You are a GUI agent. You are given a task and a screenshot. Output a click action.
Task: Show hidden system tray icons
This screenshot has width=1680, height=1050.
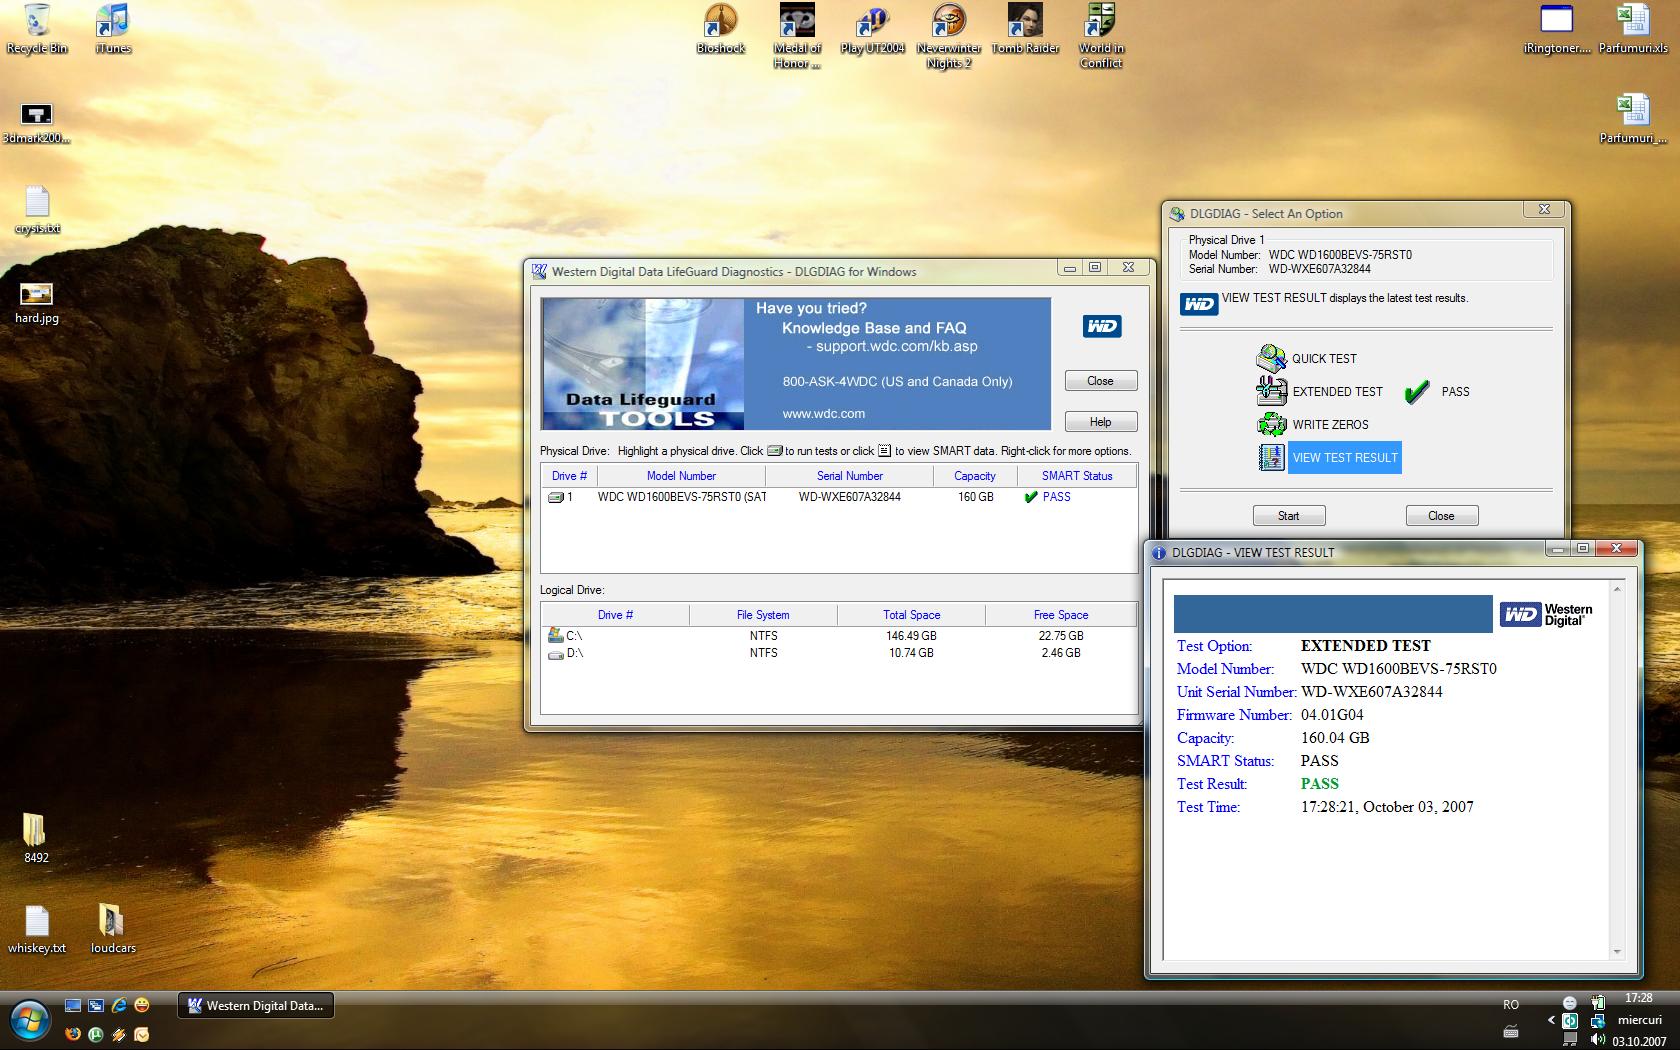pos(1551,1021)
